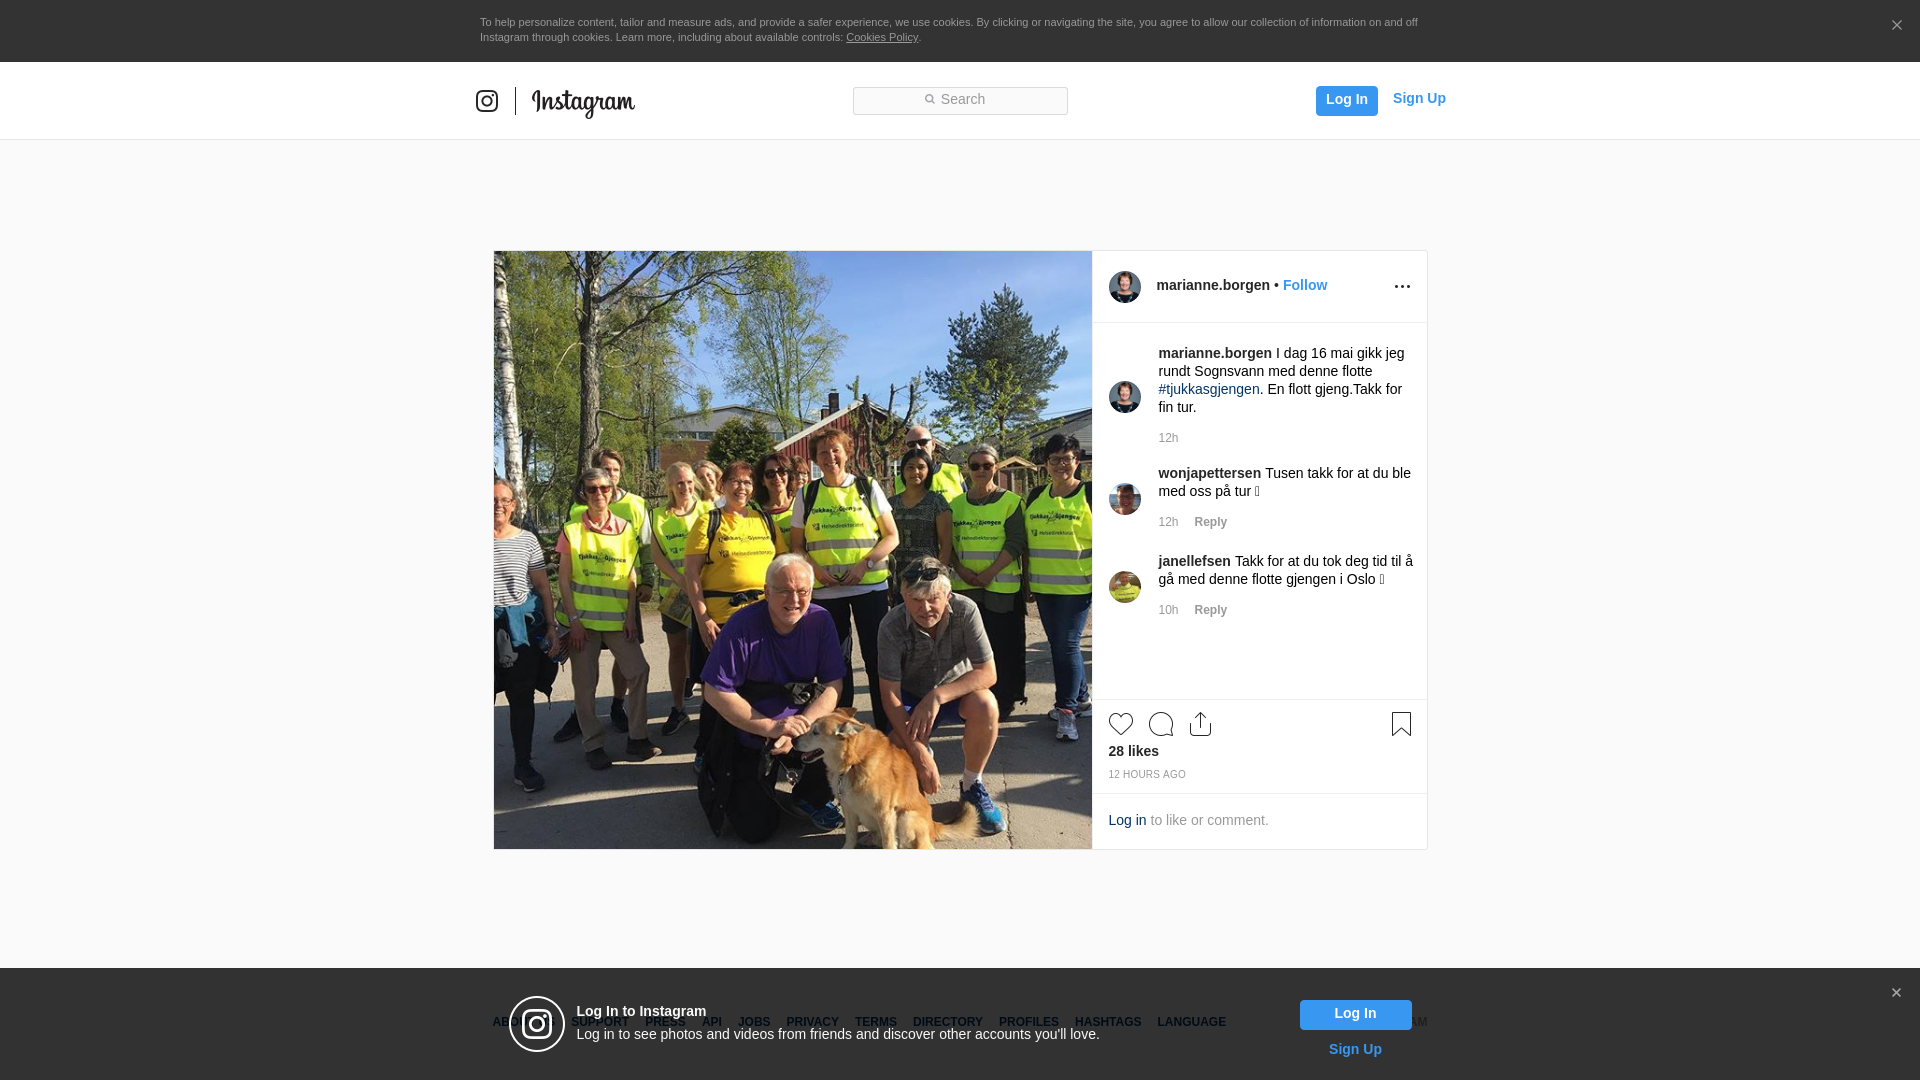The height and width of the screenshot is (1080, 1920).
Task: Open the LANGUAGE footer selector
Action: click(1191, 1022)
